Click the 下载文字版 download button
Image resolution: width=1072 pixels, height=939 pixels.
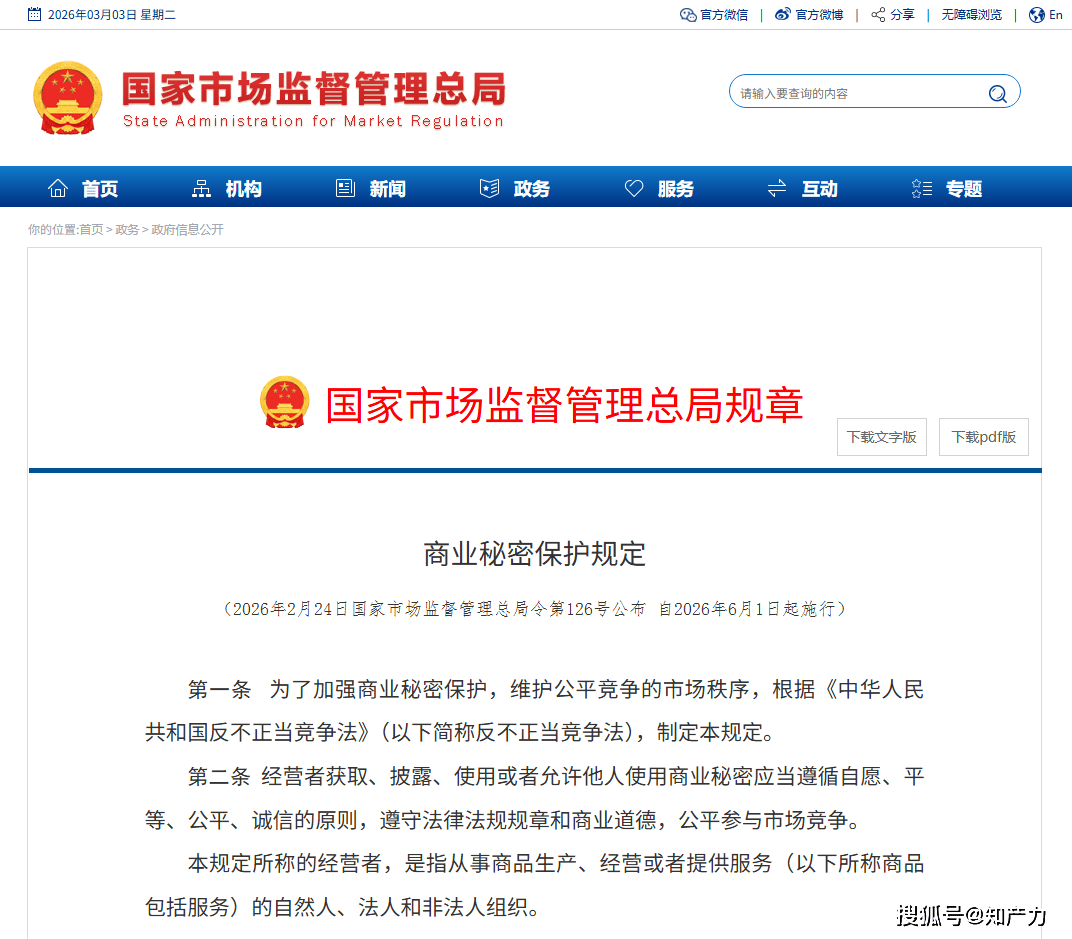[x=881, y=436]
